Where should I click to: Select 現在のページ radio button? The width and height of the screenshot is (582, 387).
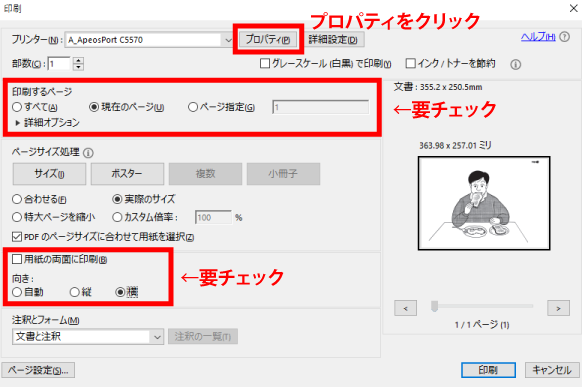point(94,107)
